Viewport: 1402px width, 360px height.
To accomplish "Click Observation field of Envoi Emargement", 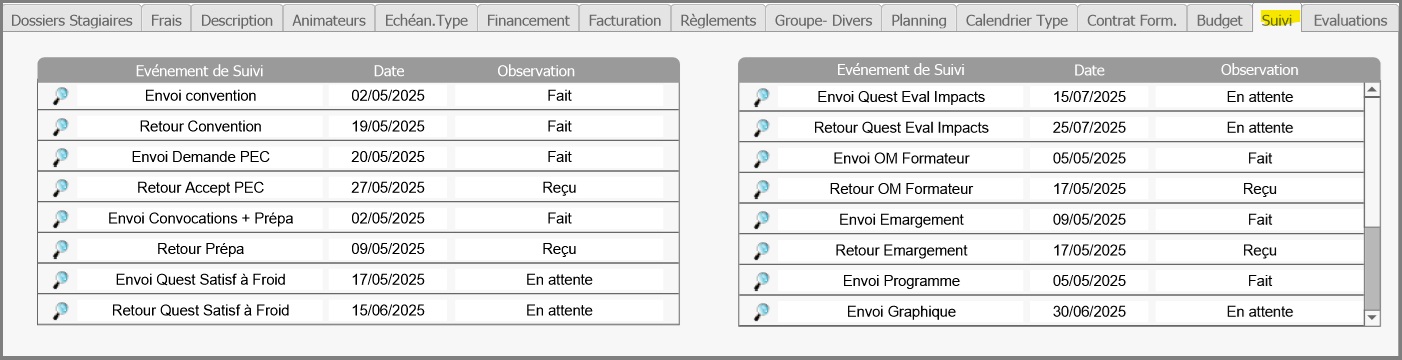I will coord(1260,220).
